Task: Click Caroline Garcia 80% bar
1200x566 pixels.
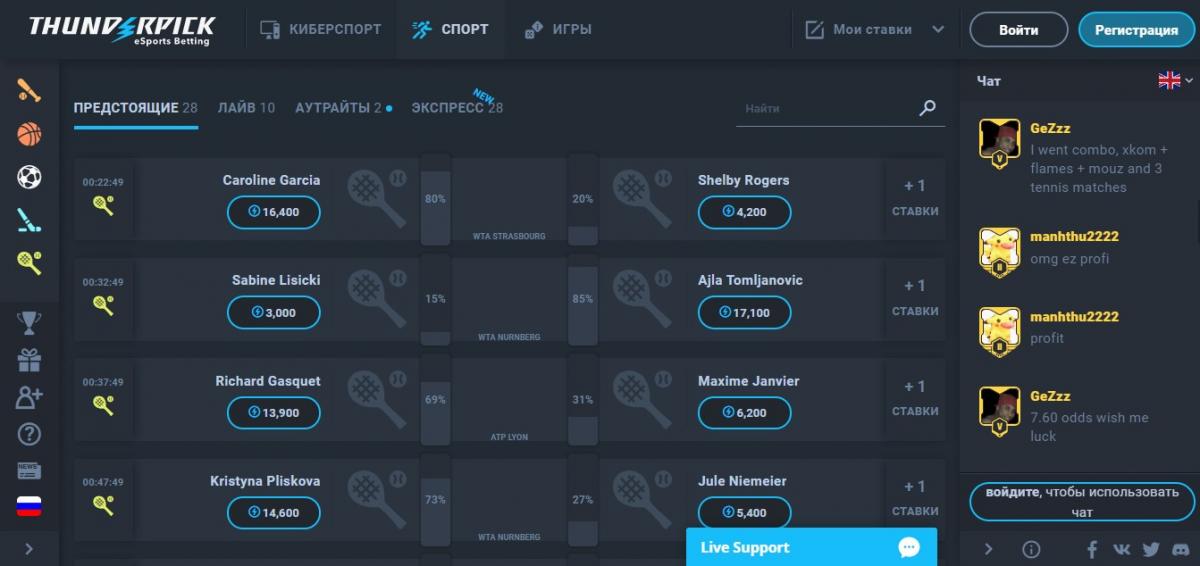Action: click(x=435, y=200)
